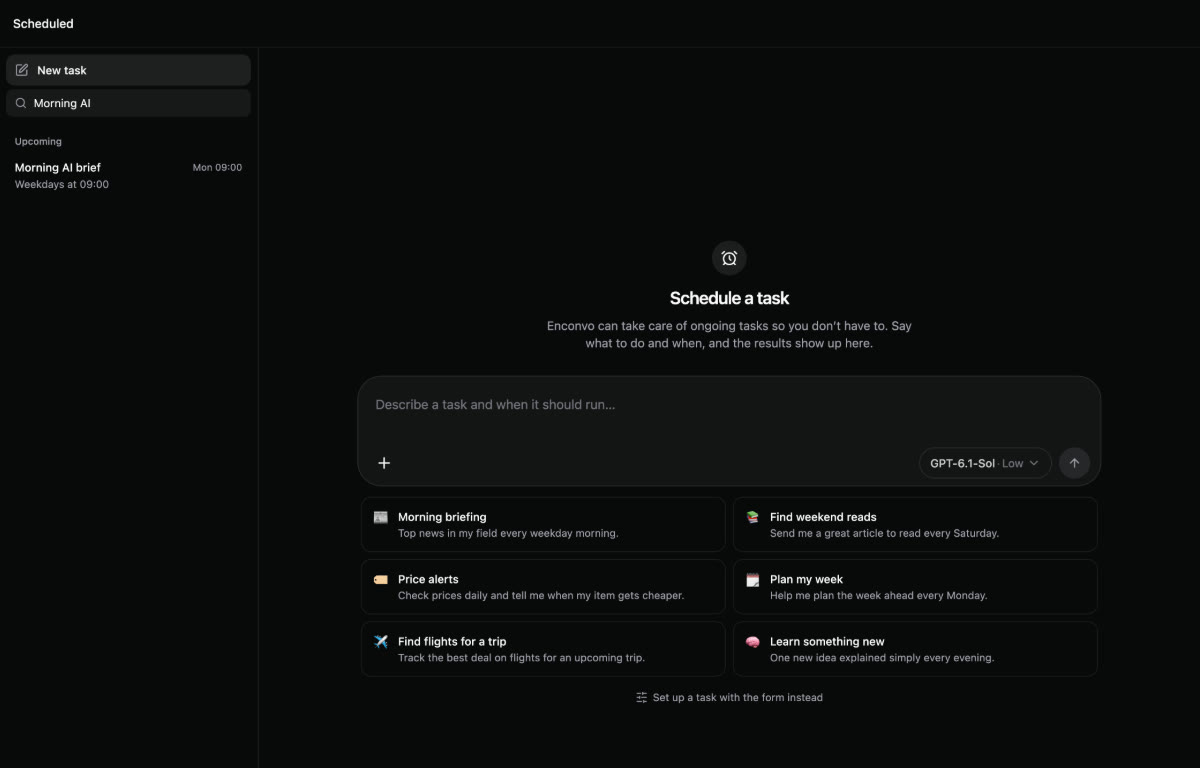Click the newspaper icon on Morning briefing

click(x=381, y=517)
